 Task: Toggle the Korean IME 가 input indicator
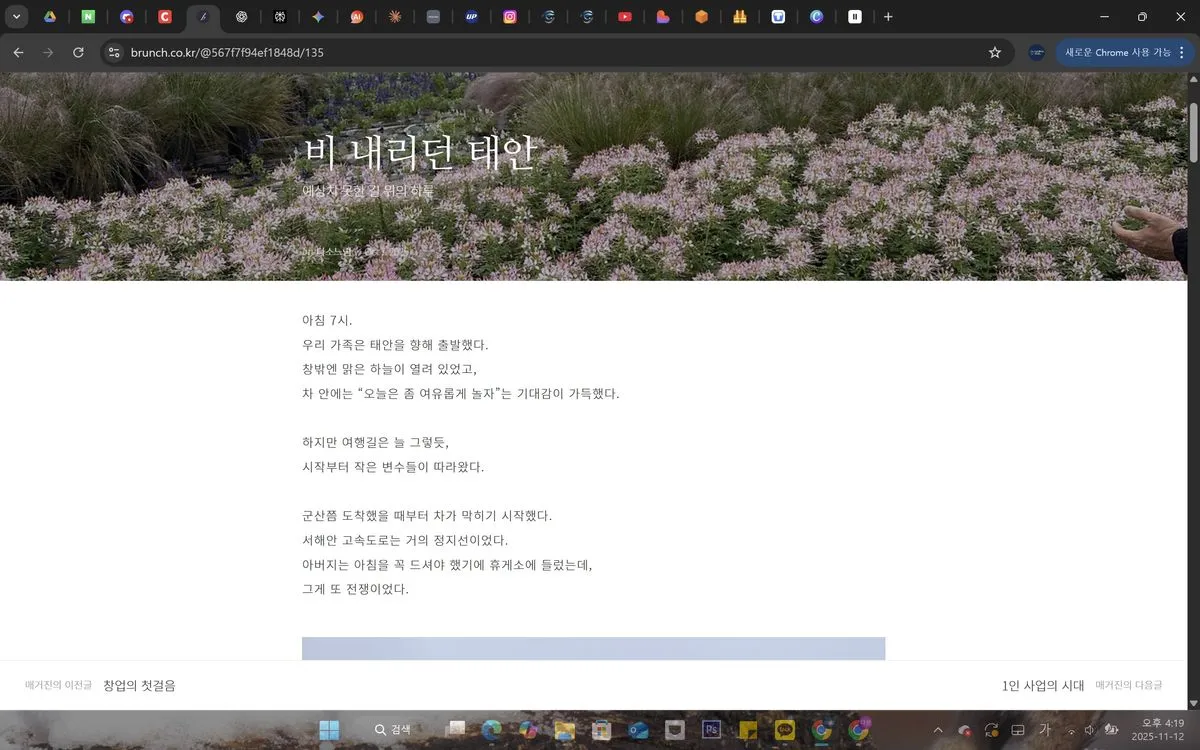1045,730
